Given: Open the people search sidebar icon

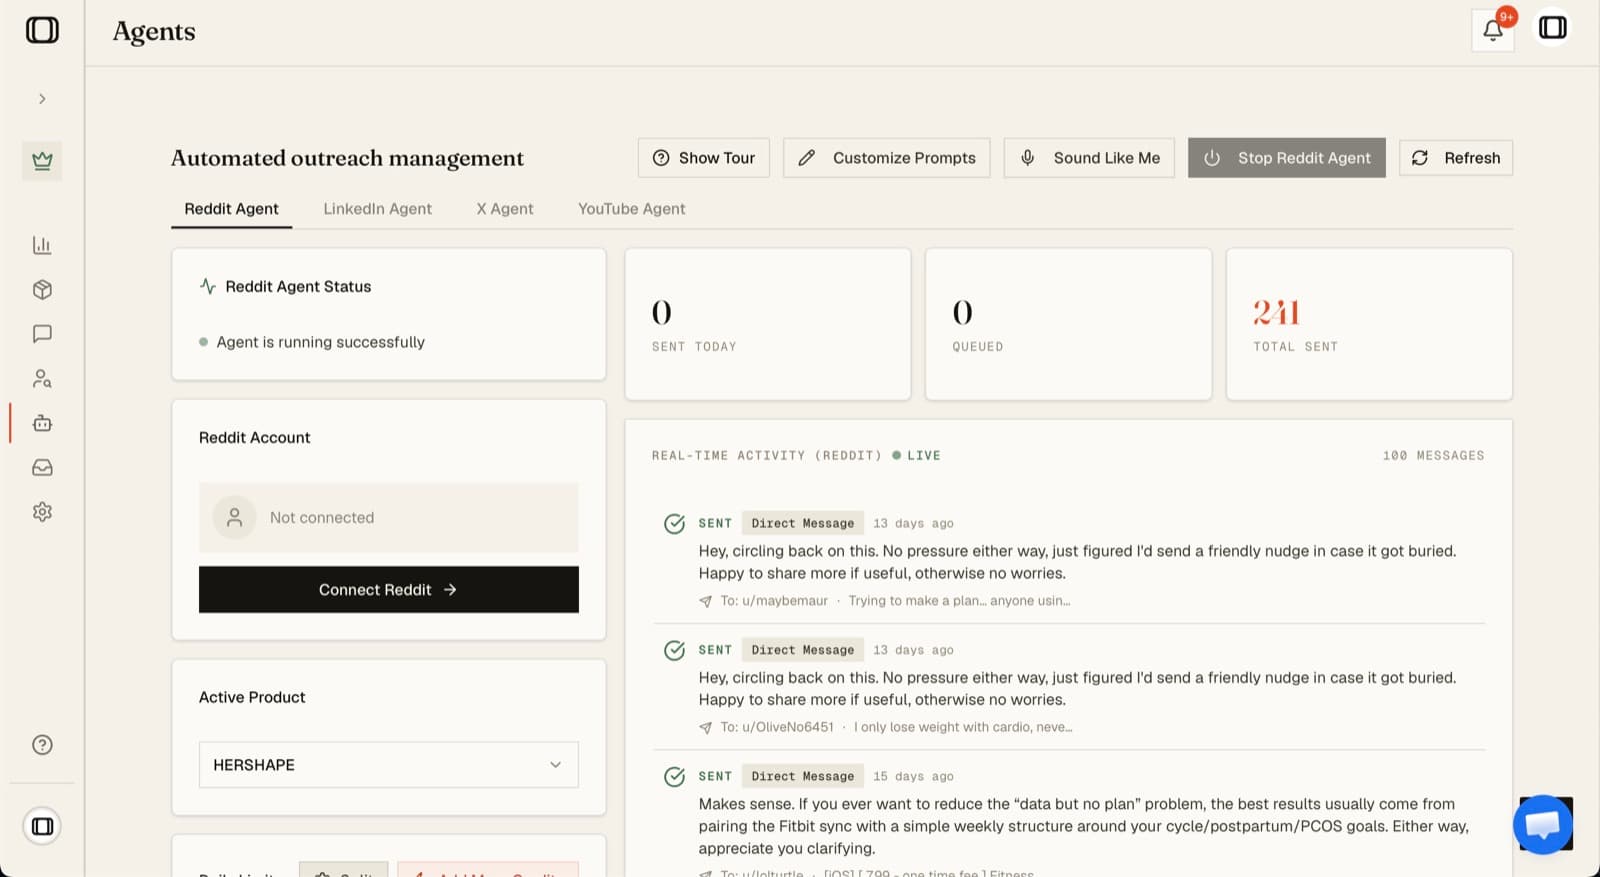Looking at the screenshot, I should click(x=42, y=379).
